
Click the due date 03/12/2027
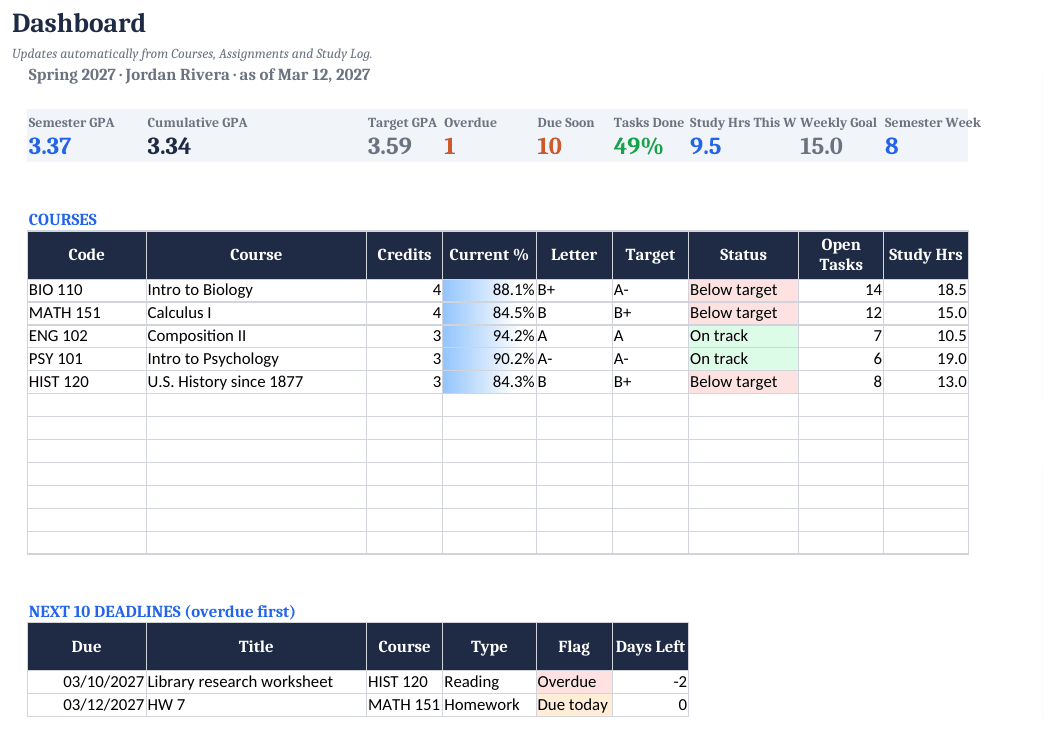pyautogui.click(x=87, y=704)
